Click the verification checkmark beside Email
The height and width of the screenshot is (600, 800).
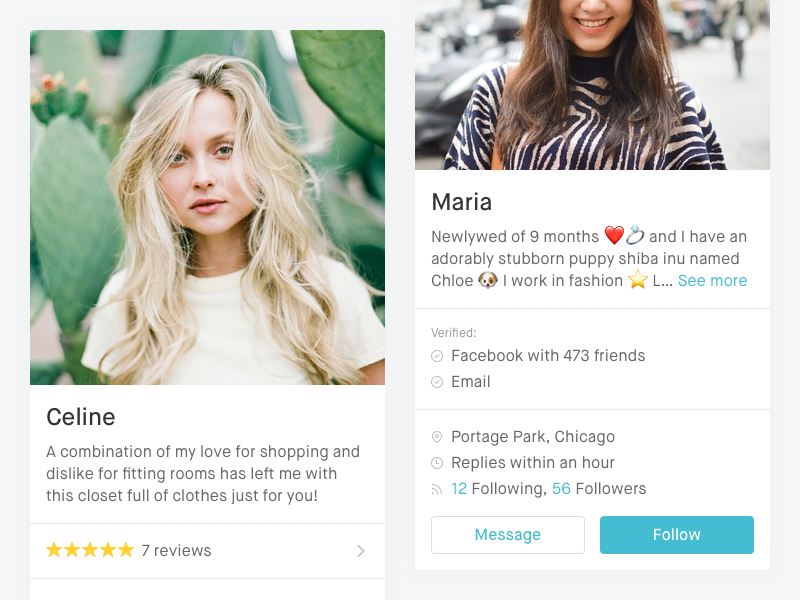pos(437,381)
